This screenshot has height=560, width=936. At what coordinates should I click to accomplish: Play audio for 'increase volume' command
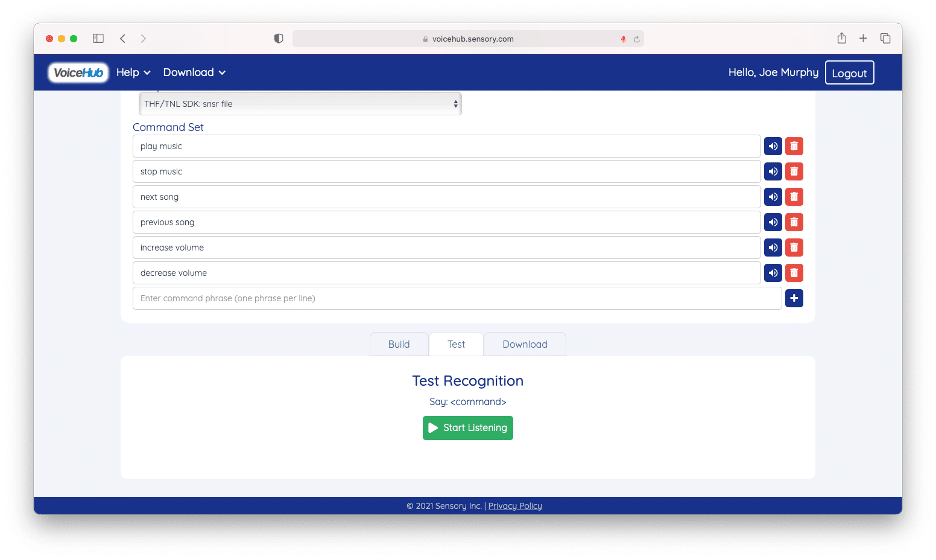772,247
